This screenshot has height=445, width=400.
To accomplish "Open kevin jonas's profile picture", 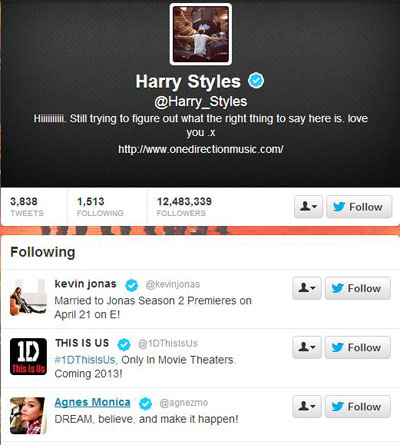I will 28,297.
